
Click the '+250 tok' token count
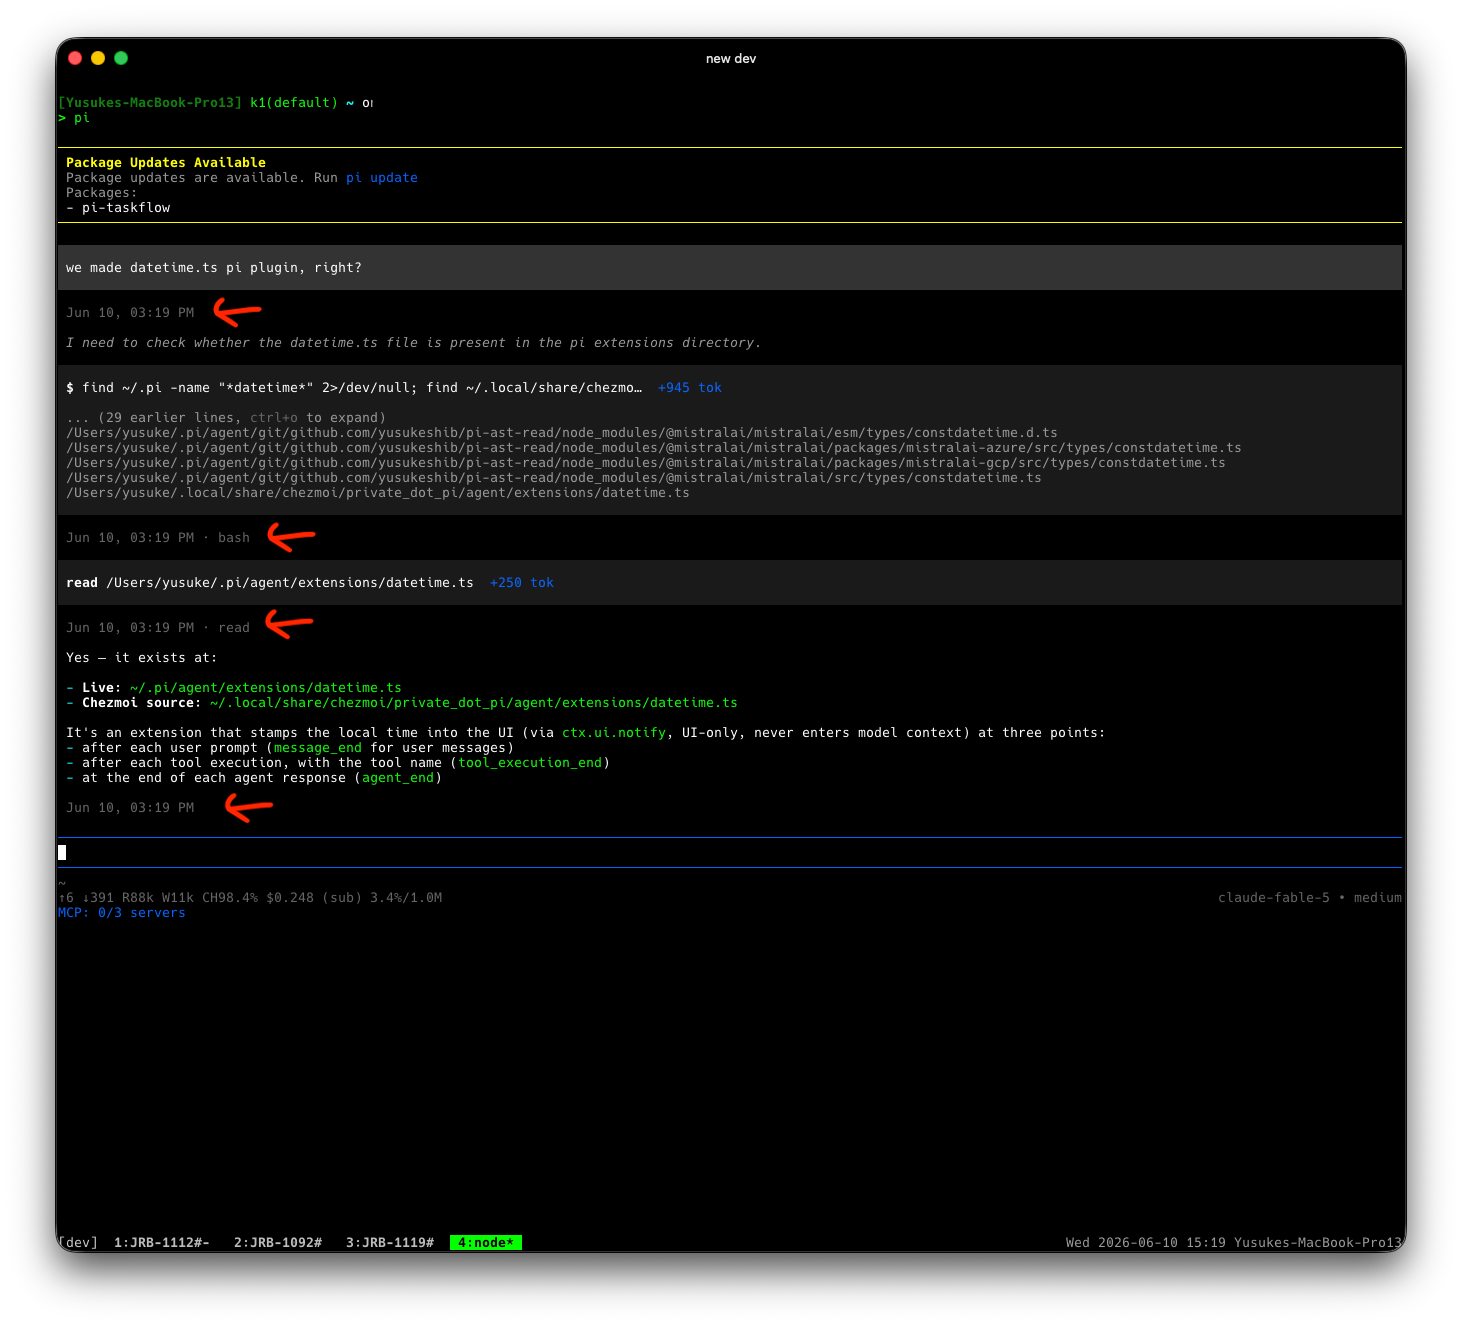(522, 583)
